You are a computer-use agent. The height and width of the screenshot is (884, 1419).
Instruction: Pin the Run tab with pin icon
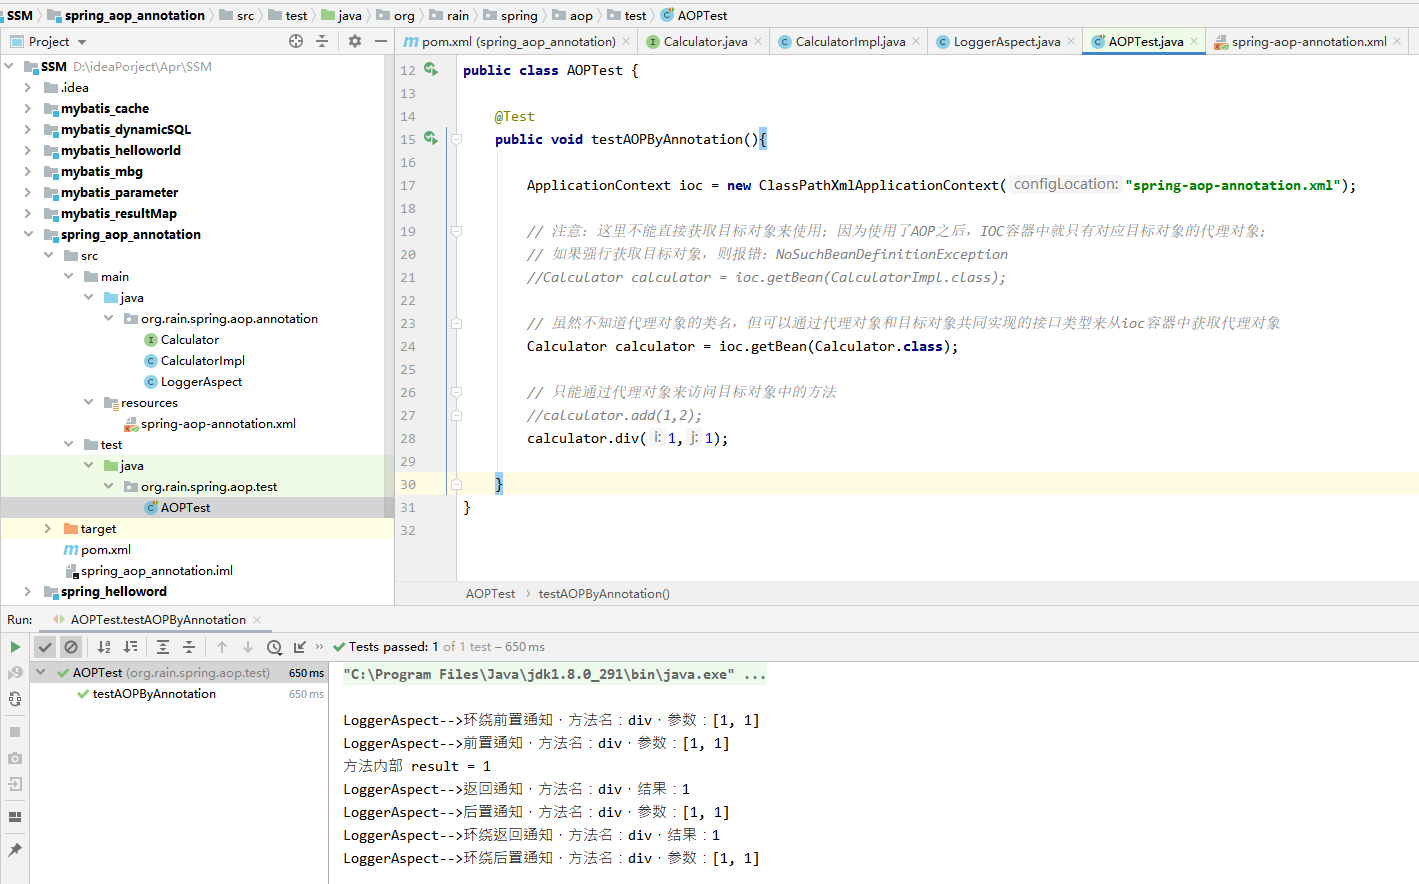pyautogui.click(x=15, y=850)
